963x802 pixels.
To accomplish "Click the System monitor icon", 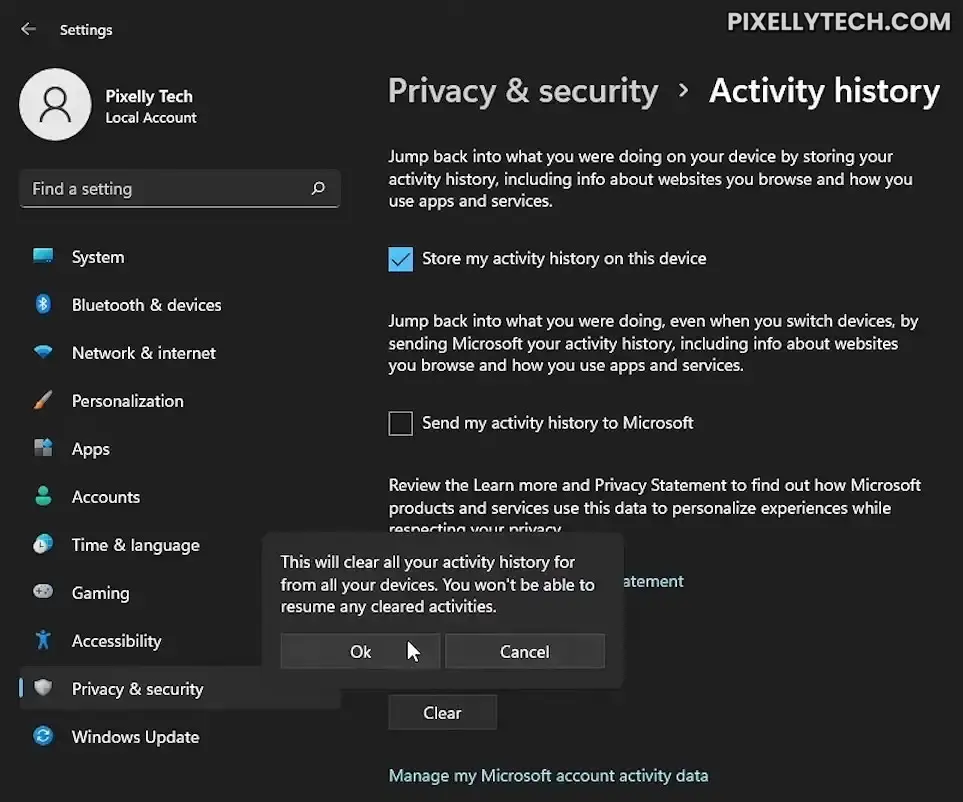I will click(x=43, y=256).
